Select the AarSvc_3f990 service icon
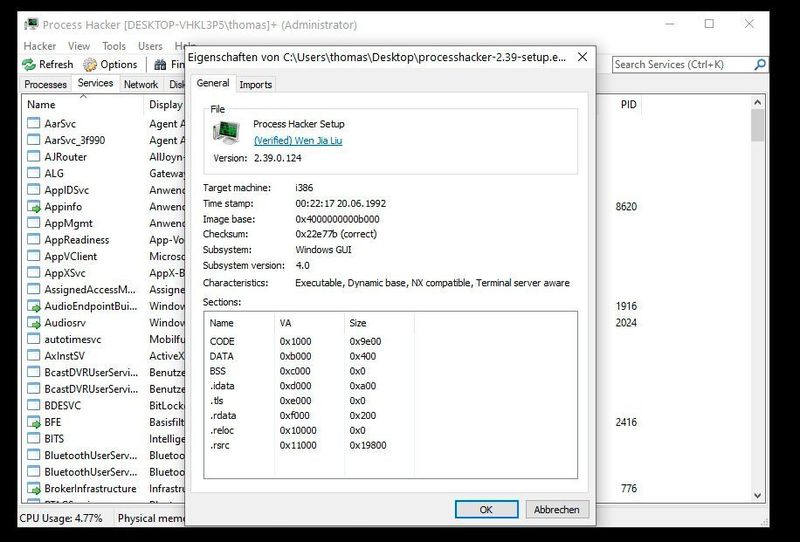Image resolution: width=800 pixels, height=542 pixels. 34,140
